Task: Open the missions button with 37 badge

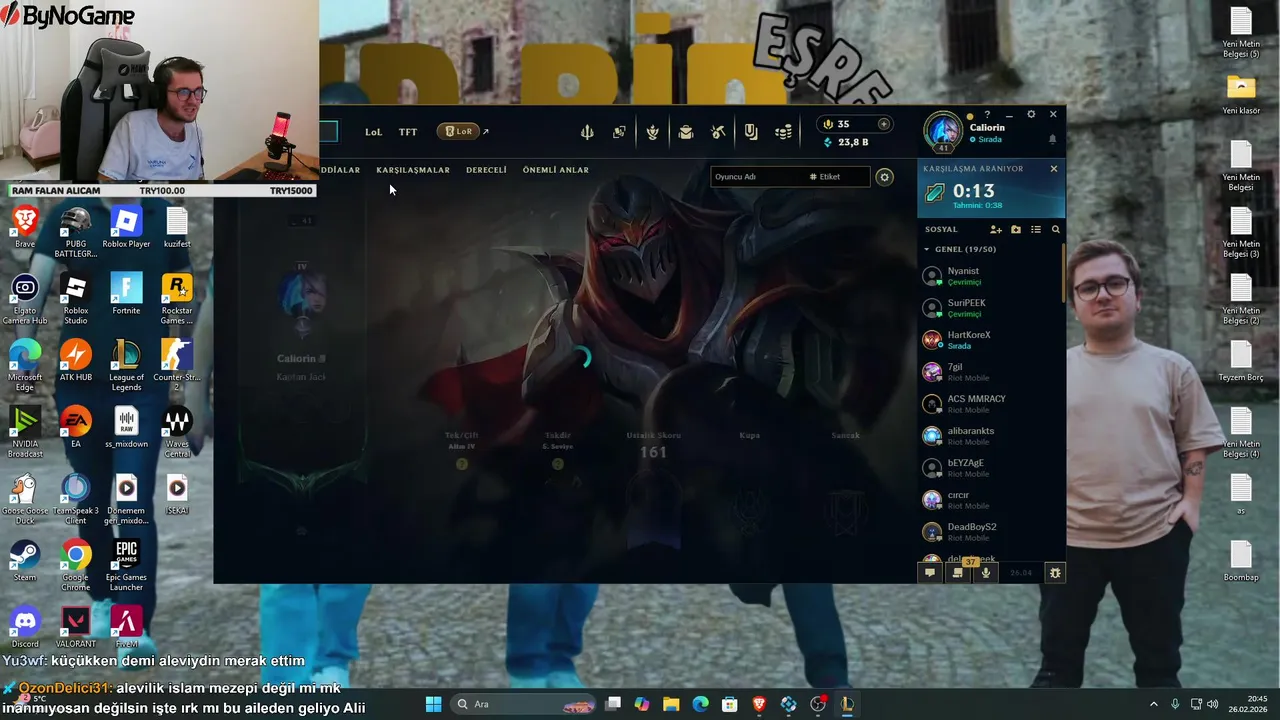Action: pyautogui.click(x=958, y=573)
